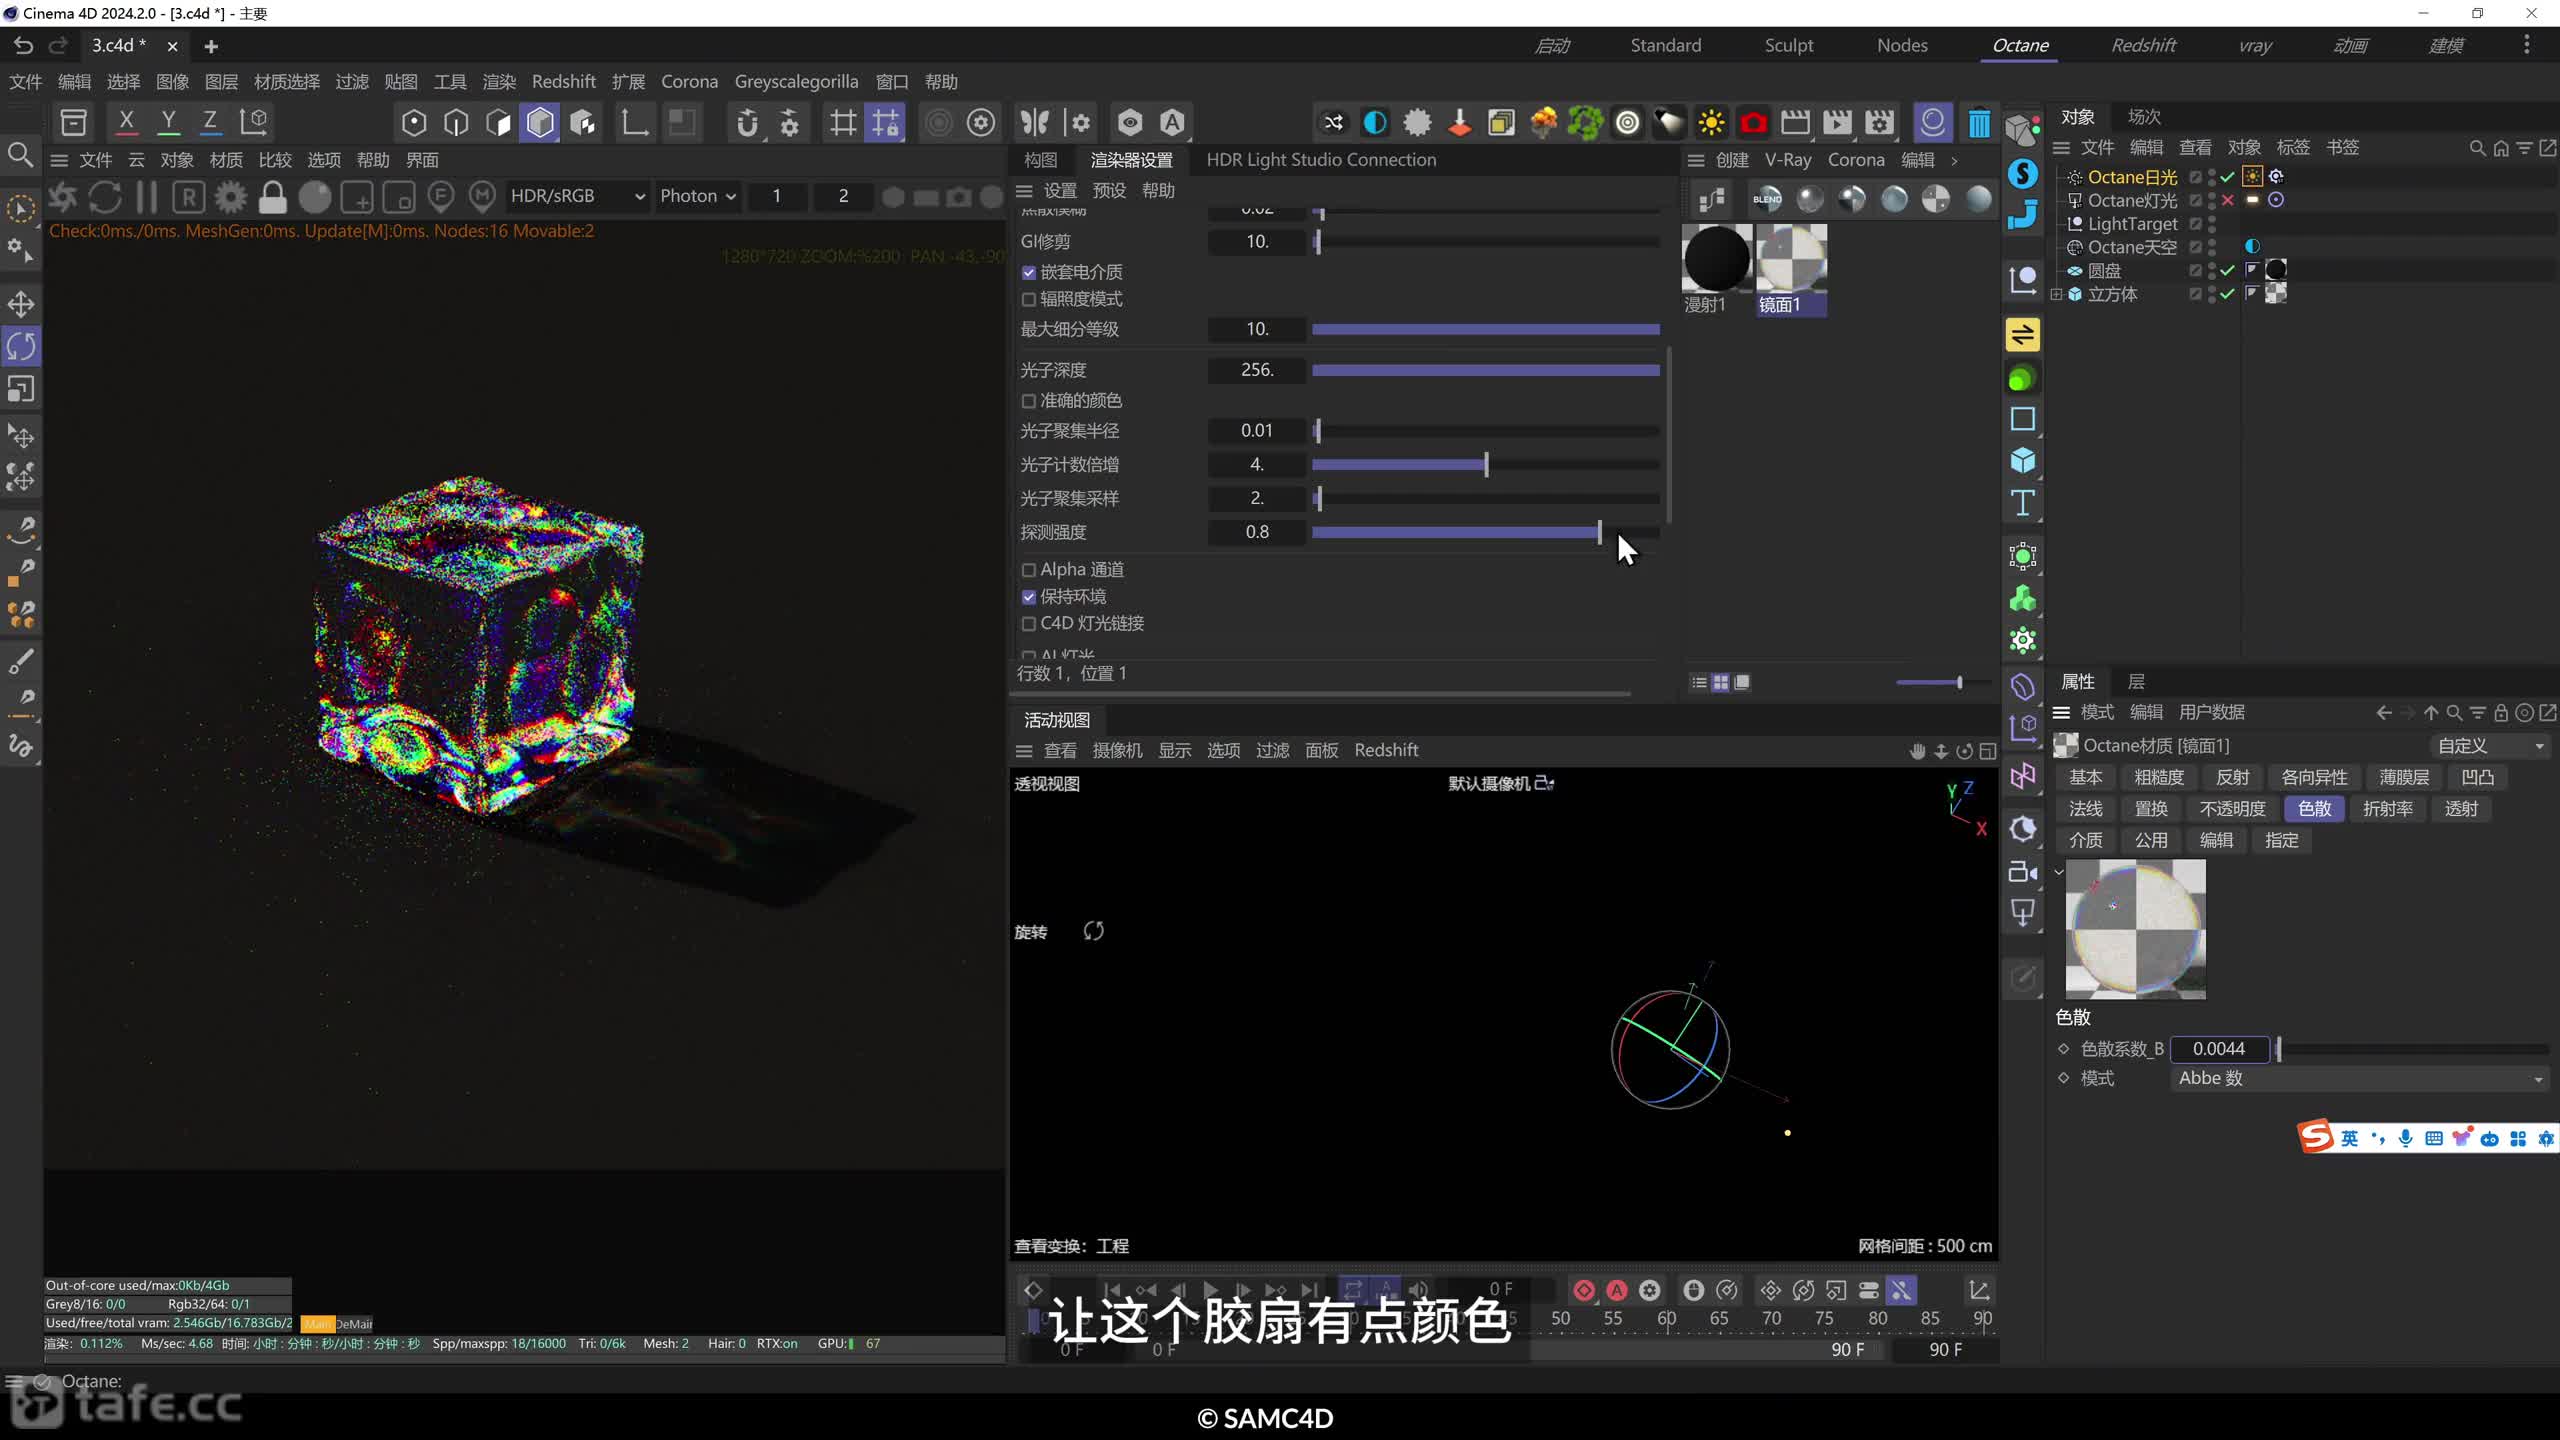Expand material manager menu overflow arrow
The height and width of the screenshot is (1440, 2560).
pos(1954,160)
